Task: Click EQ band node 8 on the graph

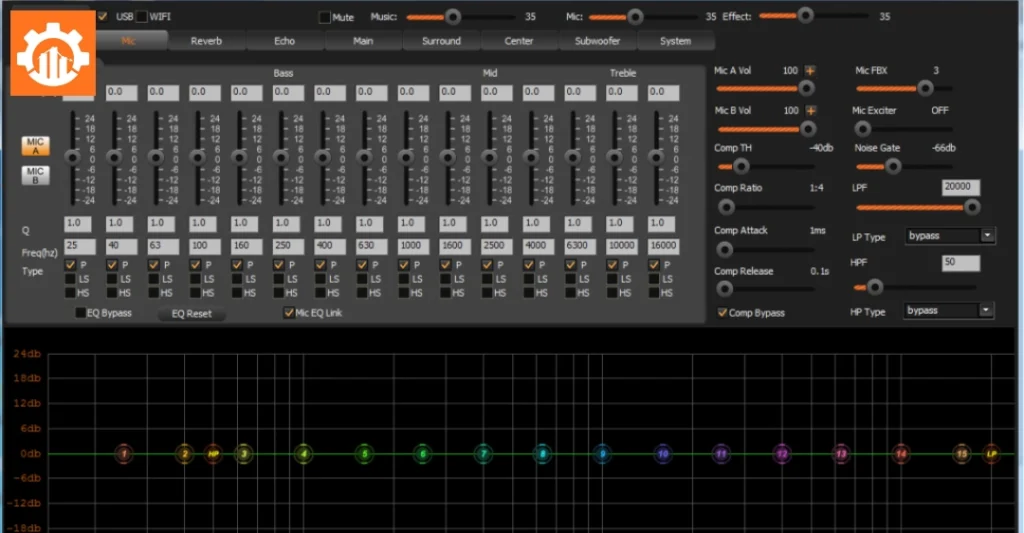Action: 542,454
